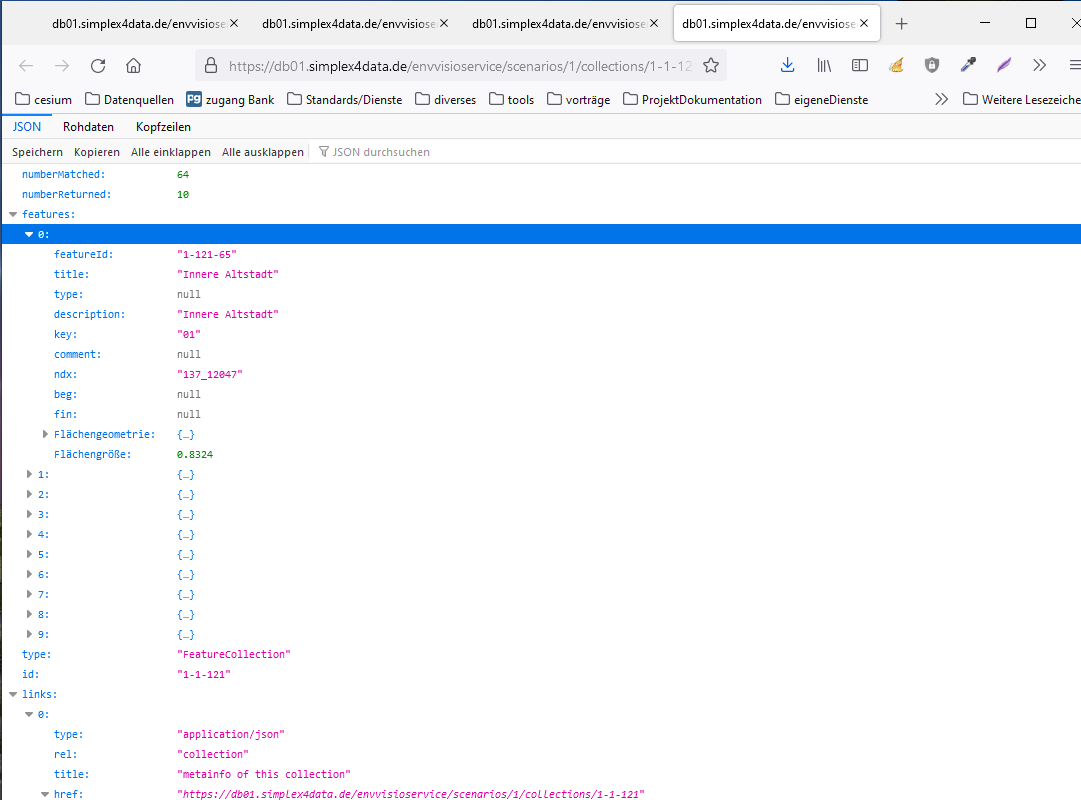Click the eyedropper color picker extension
Viewport: 1081px width, 800px height.
[x=968, y=65]
